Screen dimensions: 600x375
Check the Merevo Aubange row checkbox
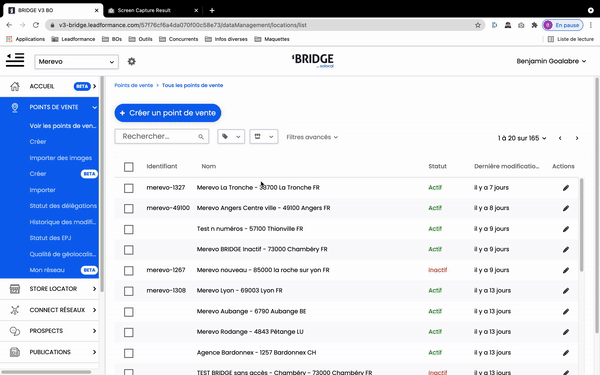tap(129, 312)
